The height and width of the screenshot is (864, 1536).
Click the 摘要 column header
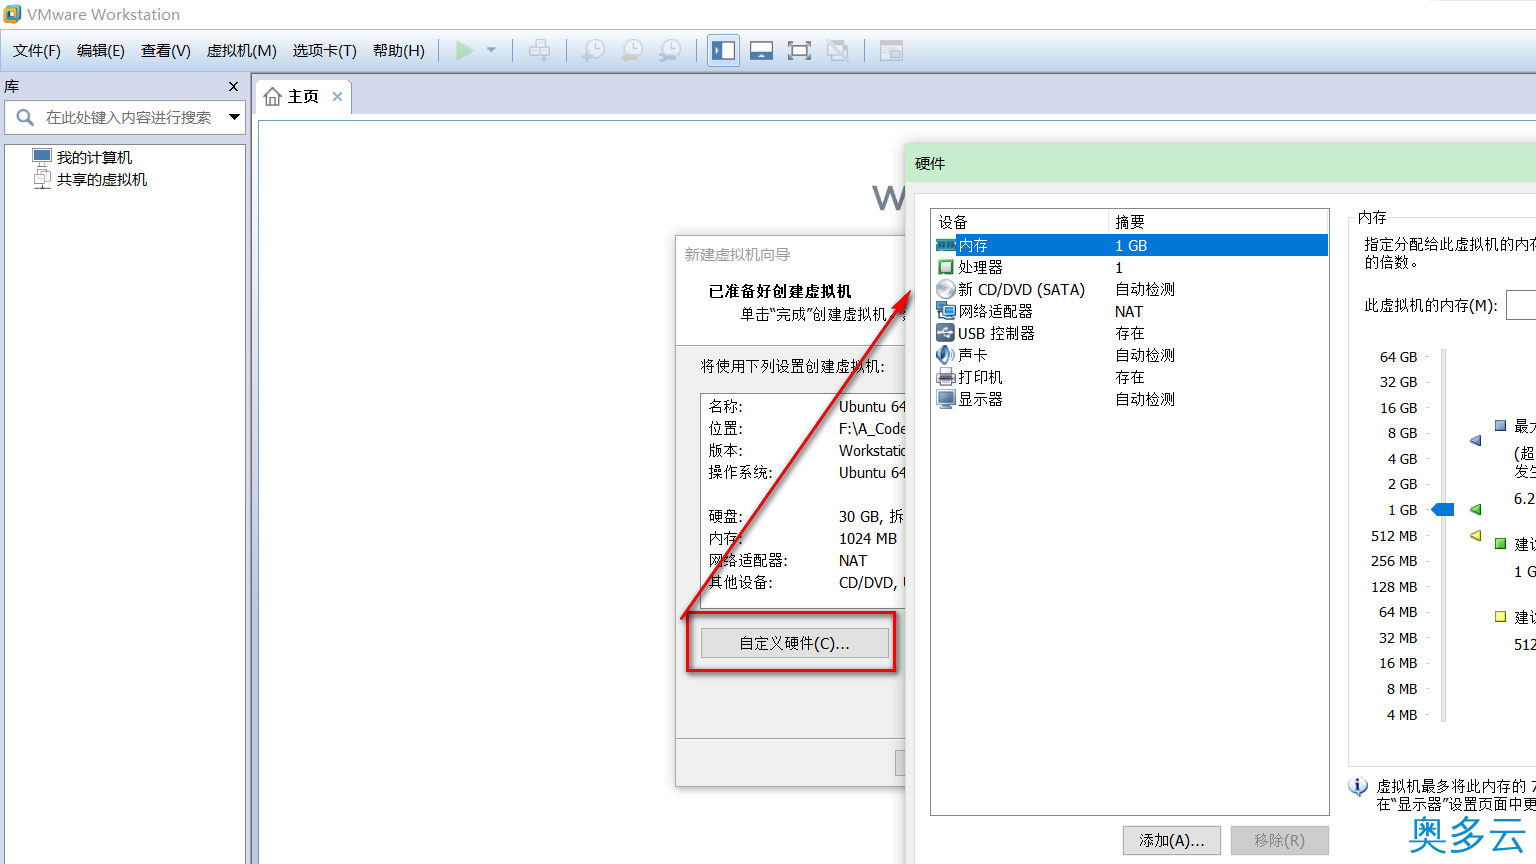(x=1218, y=222)
